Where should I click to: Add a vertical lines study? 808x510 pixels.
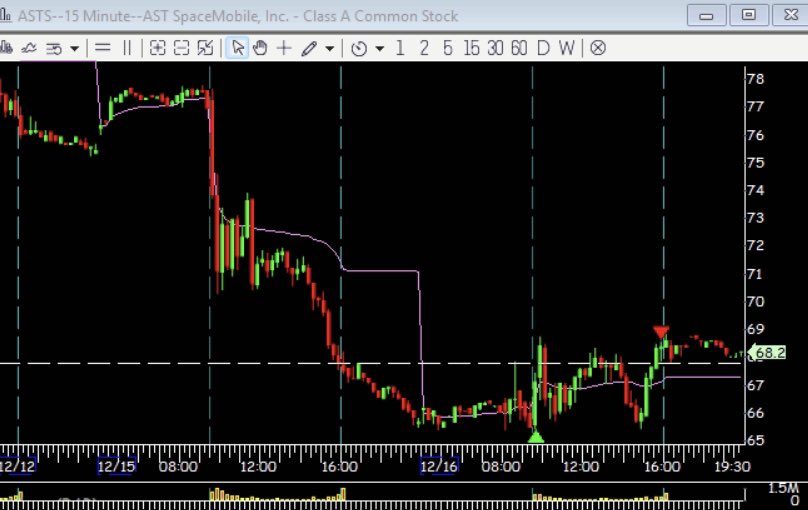(127, 48)
